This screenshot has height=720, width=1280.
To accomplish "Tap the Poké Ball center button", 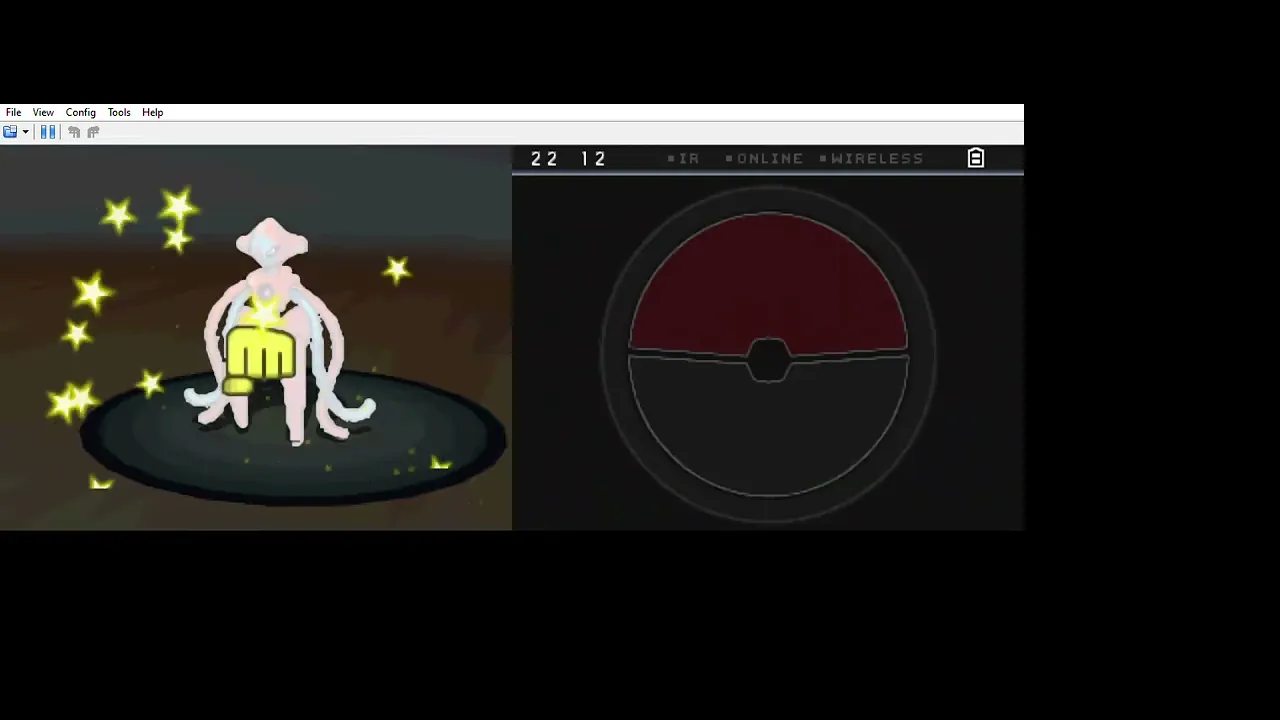I will tap(768, 359).
